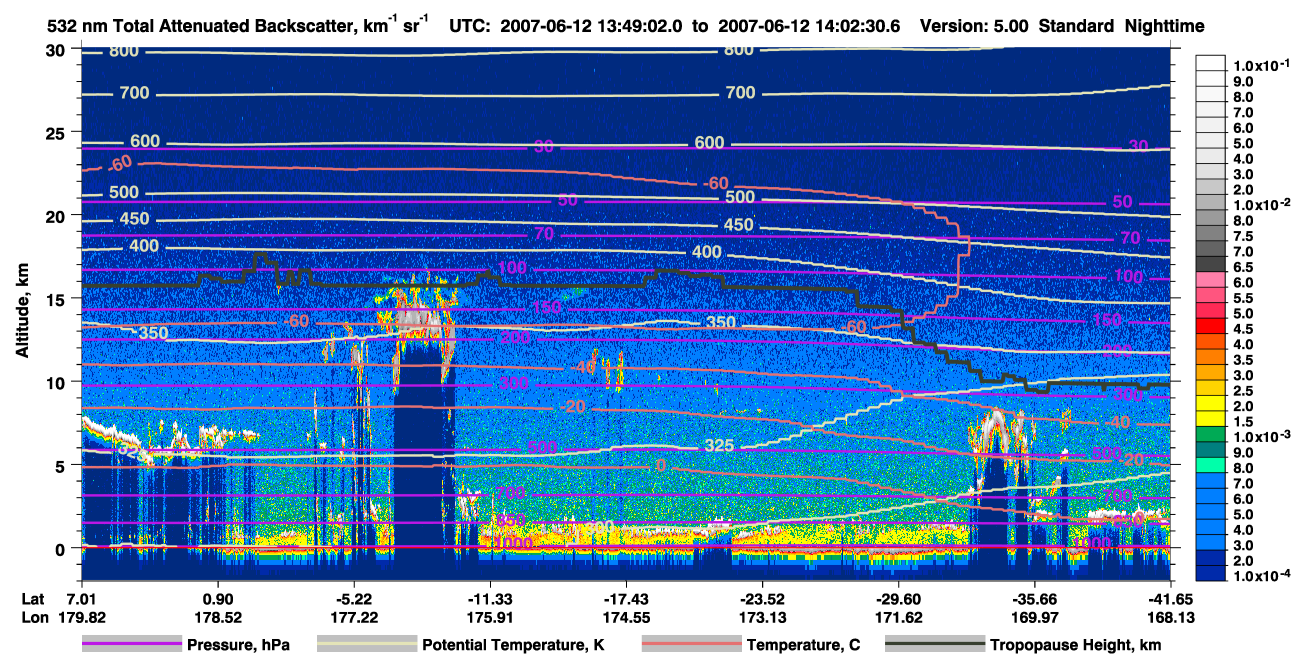Click the 'Lat' row label
1300x667 pixels.
click(33, 598)
